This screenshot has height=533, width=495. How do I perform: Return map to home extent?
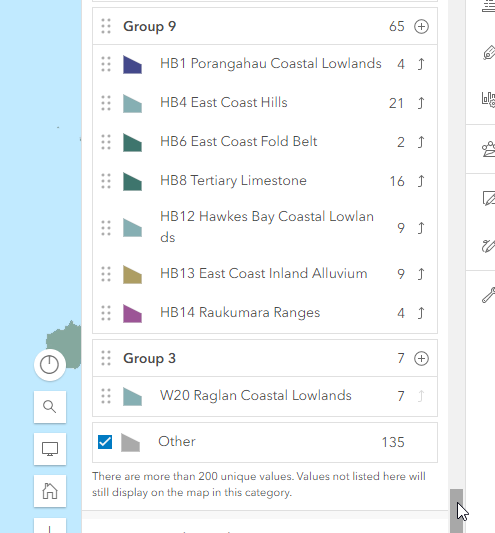(50, 491)
